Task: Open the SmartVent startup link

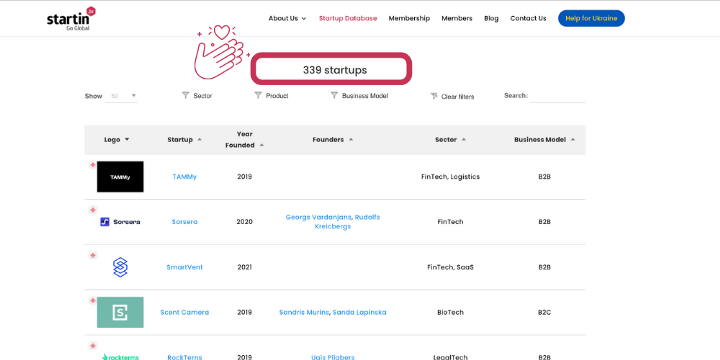Action: click(185, 267)
